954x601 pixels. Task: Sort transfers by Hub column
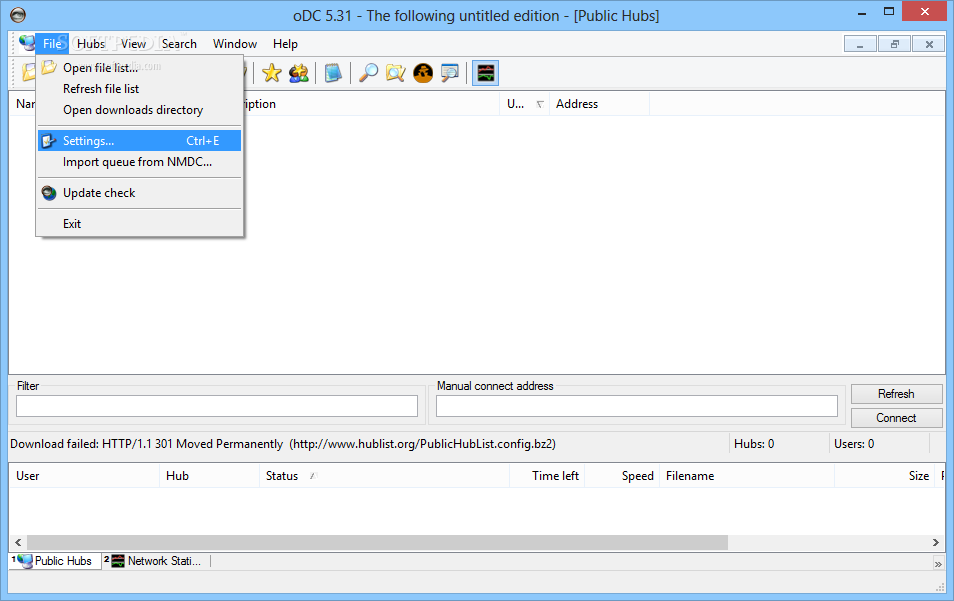(209, 476)
